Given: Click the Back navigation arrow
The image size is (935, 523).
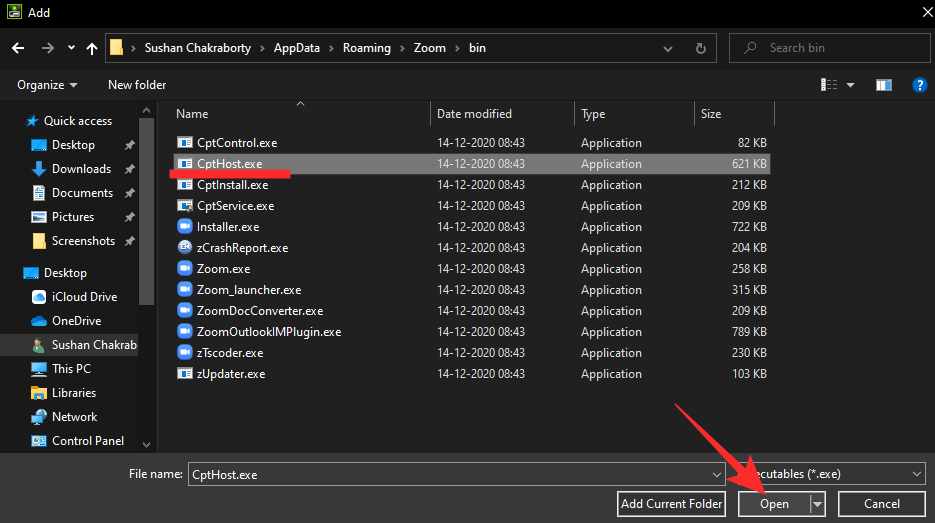Looking at the screenshot, I should tap(19, 48).
